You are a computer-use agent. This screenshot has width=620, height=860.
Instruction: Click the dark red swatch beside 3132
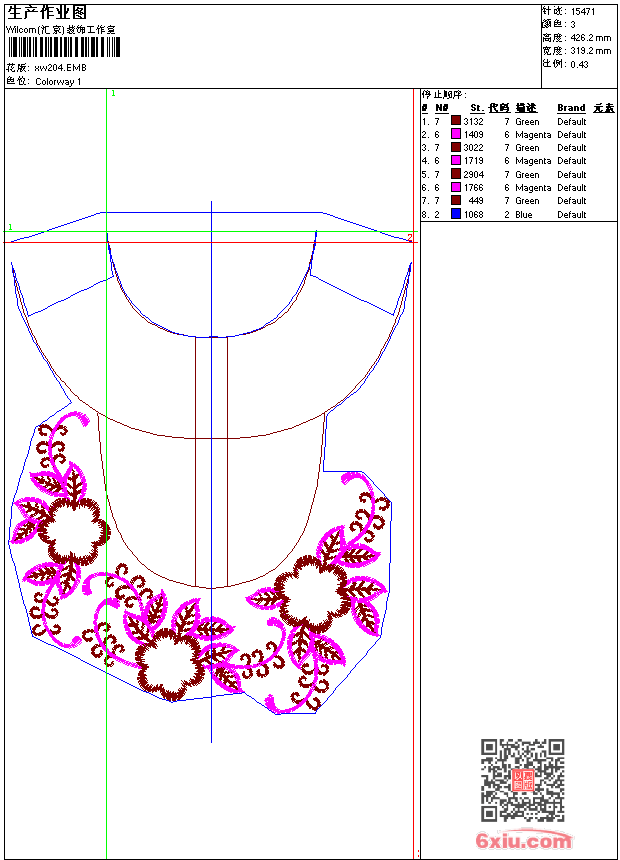pos(456,120)
